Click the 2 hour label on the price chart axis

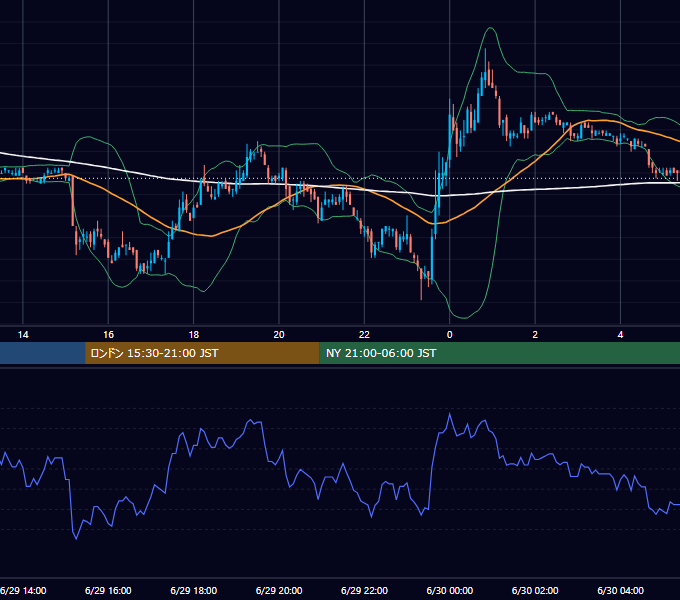coord(535,334)
